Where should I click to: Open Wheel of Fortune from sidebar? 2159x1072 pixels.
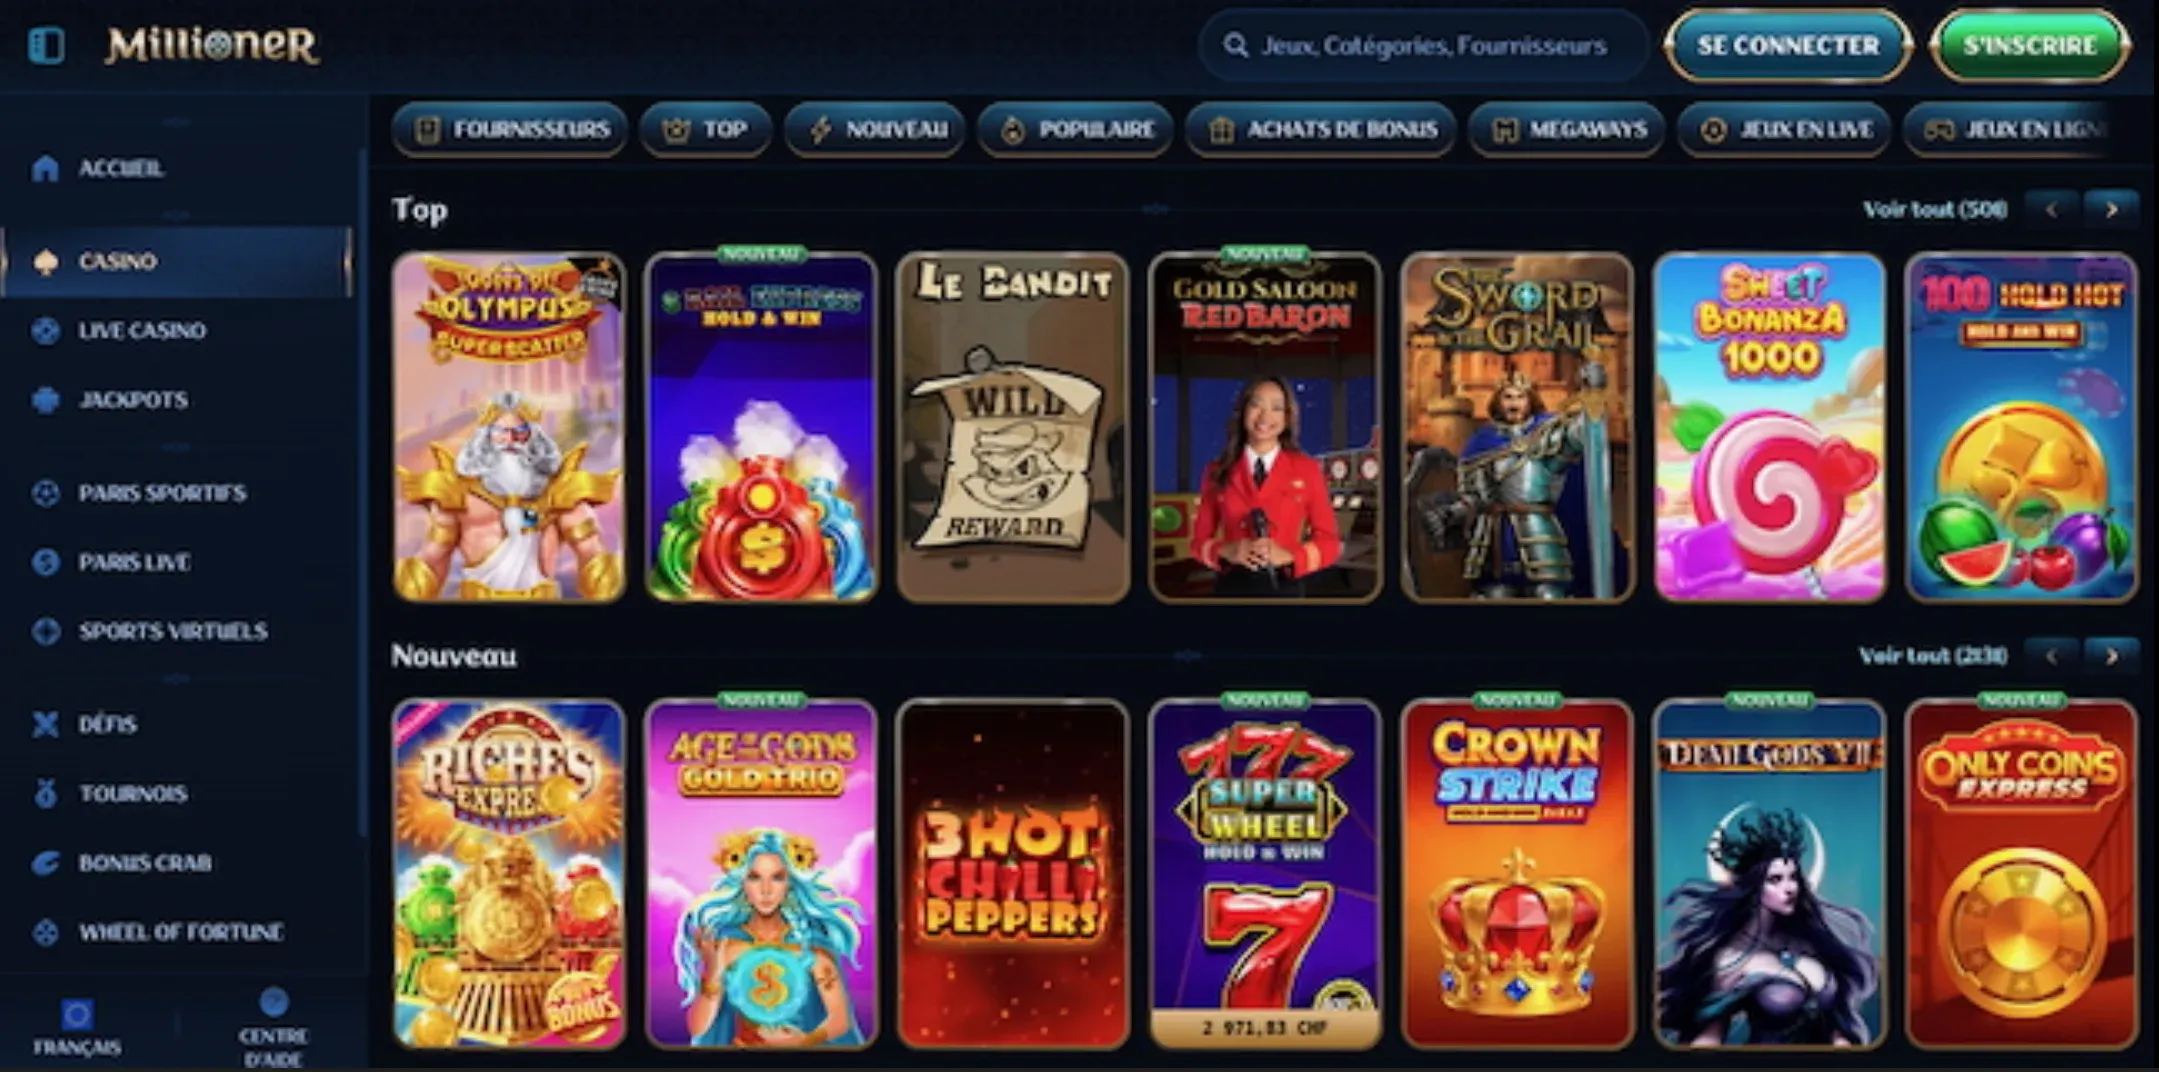(158, 932)
